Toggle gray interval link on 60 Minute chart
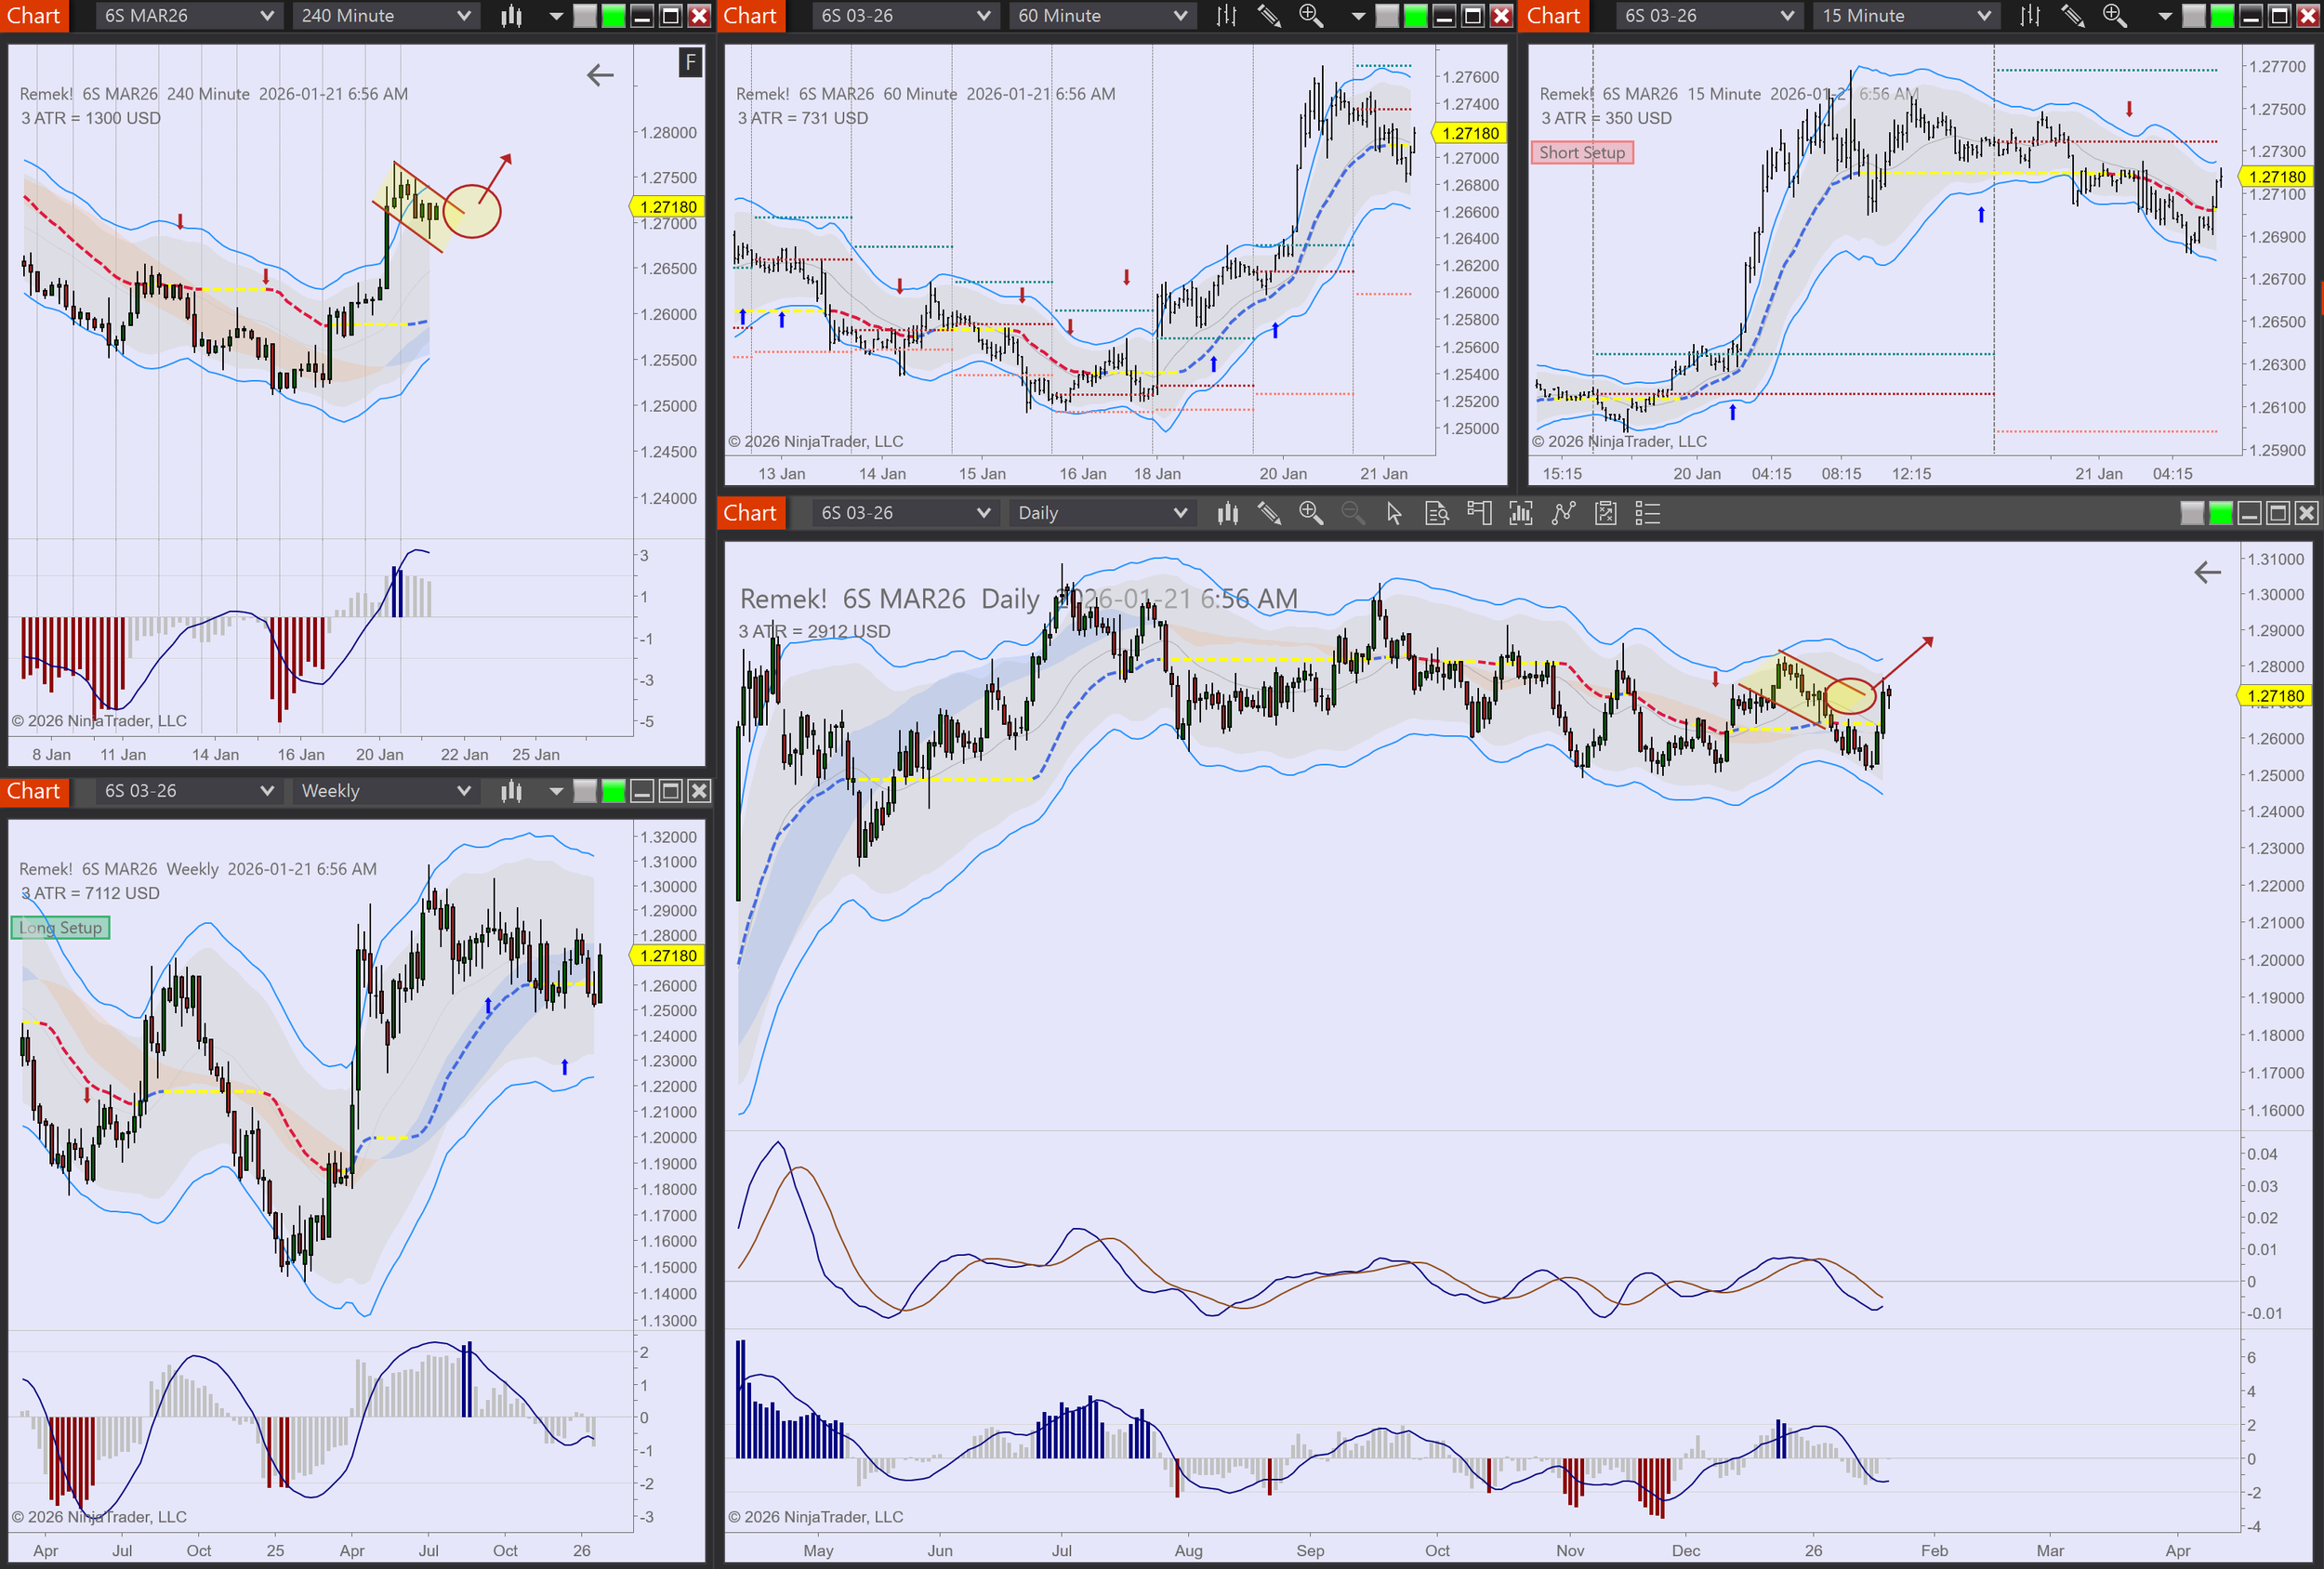 (x=1387, y=16)
